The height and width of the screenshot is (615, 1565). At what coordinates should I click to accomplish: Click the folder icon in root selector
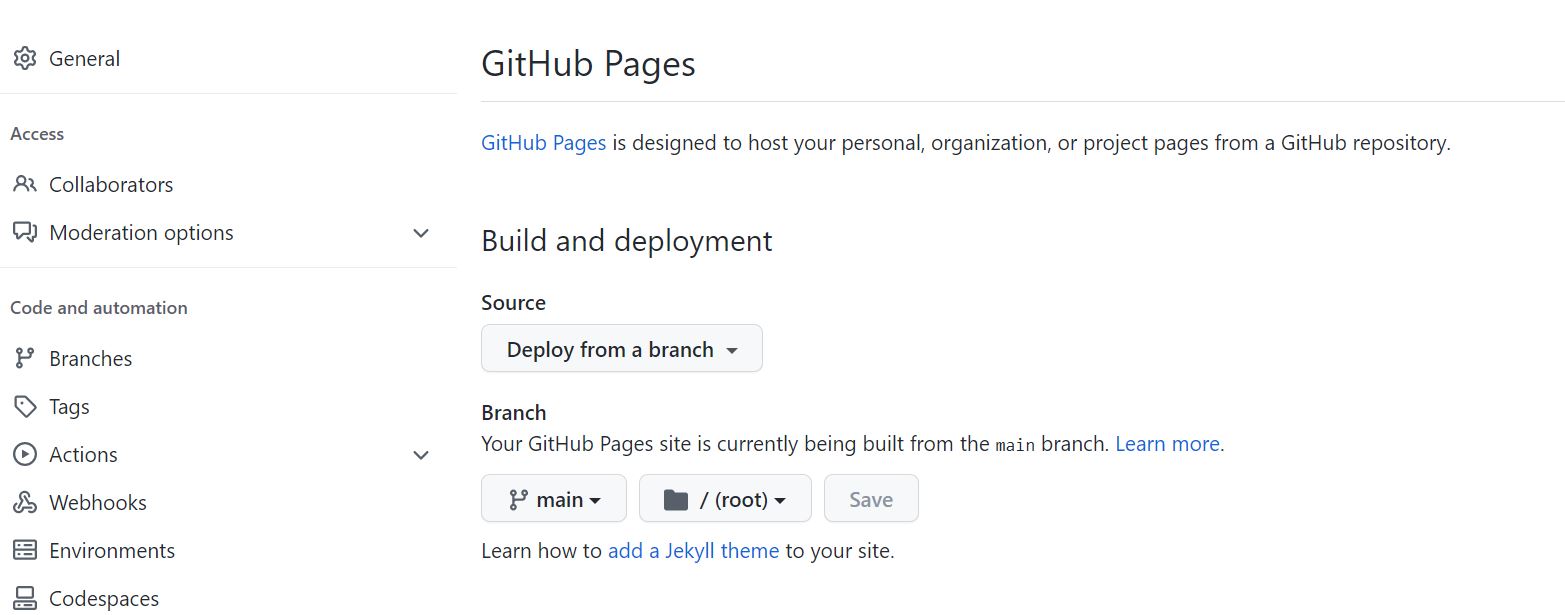[676, 499]
